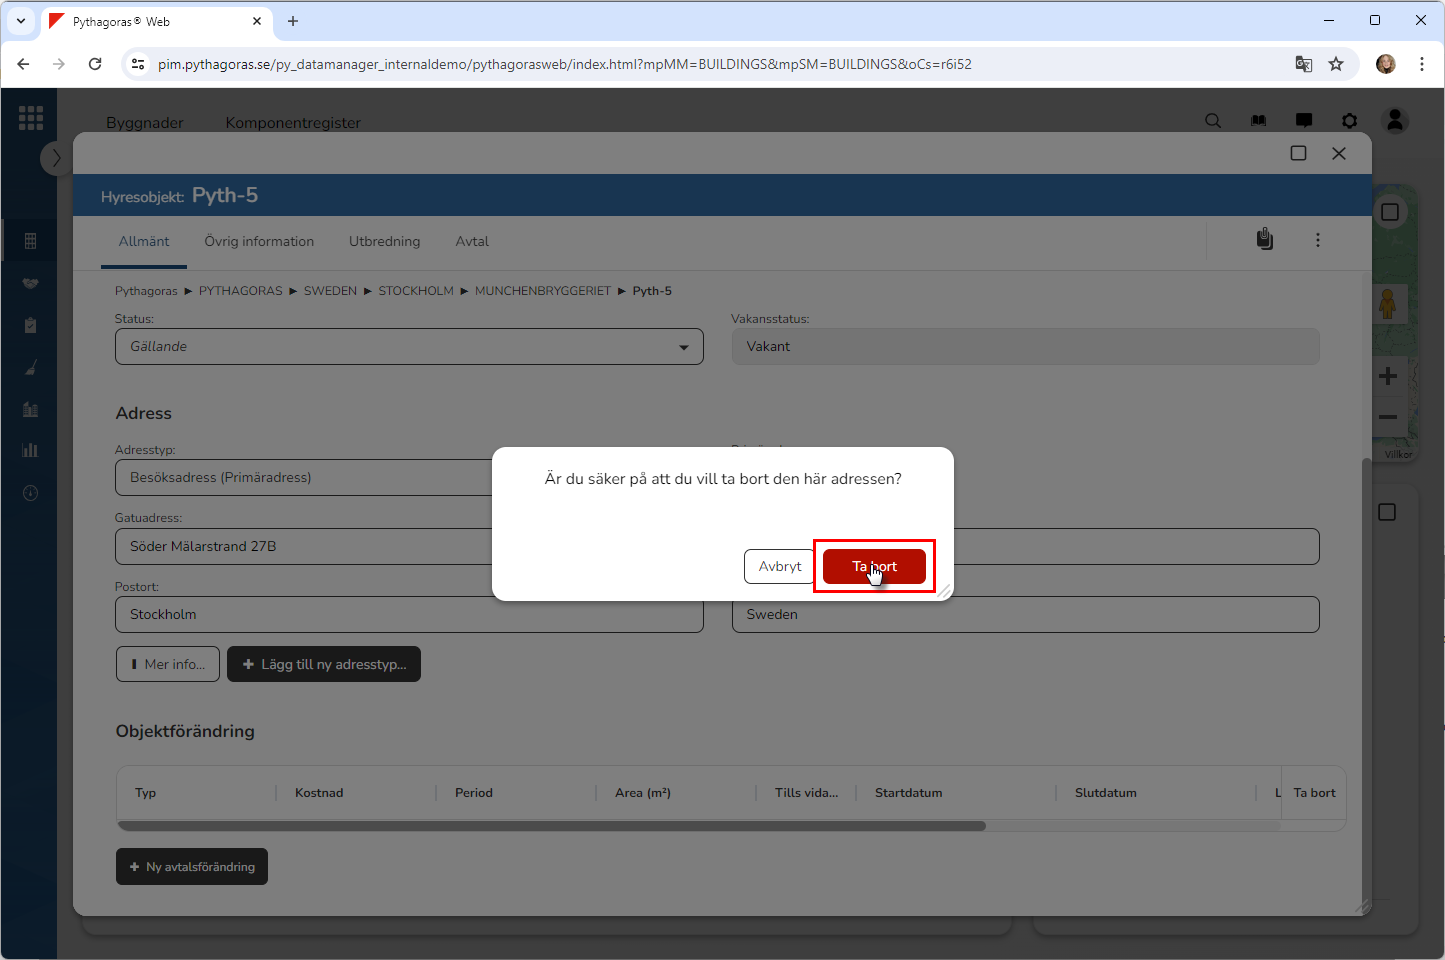
Task: Click the horizontal scrollbar under Objektförändring table
Action: pos(551,826)
